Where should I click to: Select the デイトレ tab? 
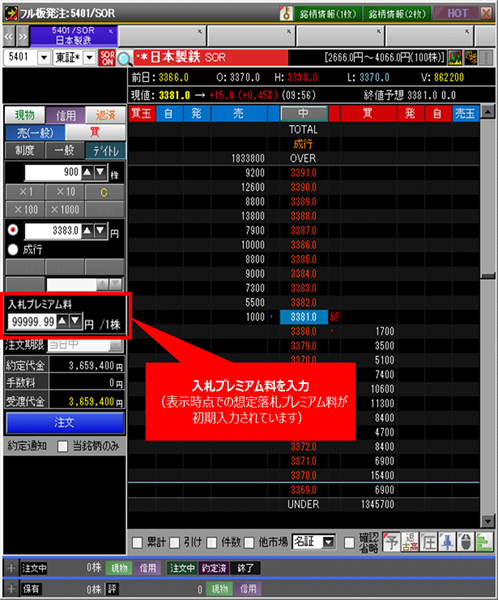106,150
